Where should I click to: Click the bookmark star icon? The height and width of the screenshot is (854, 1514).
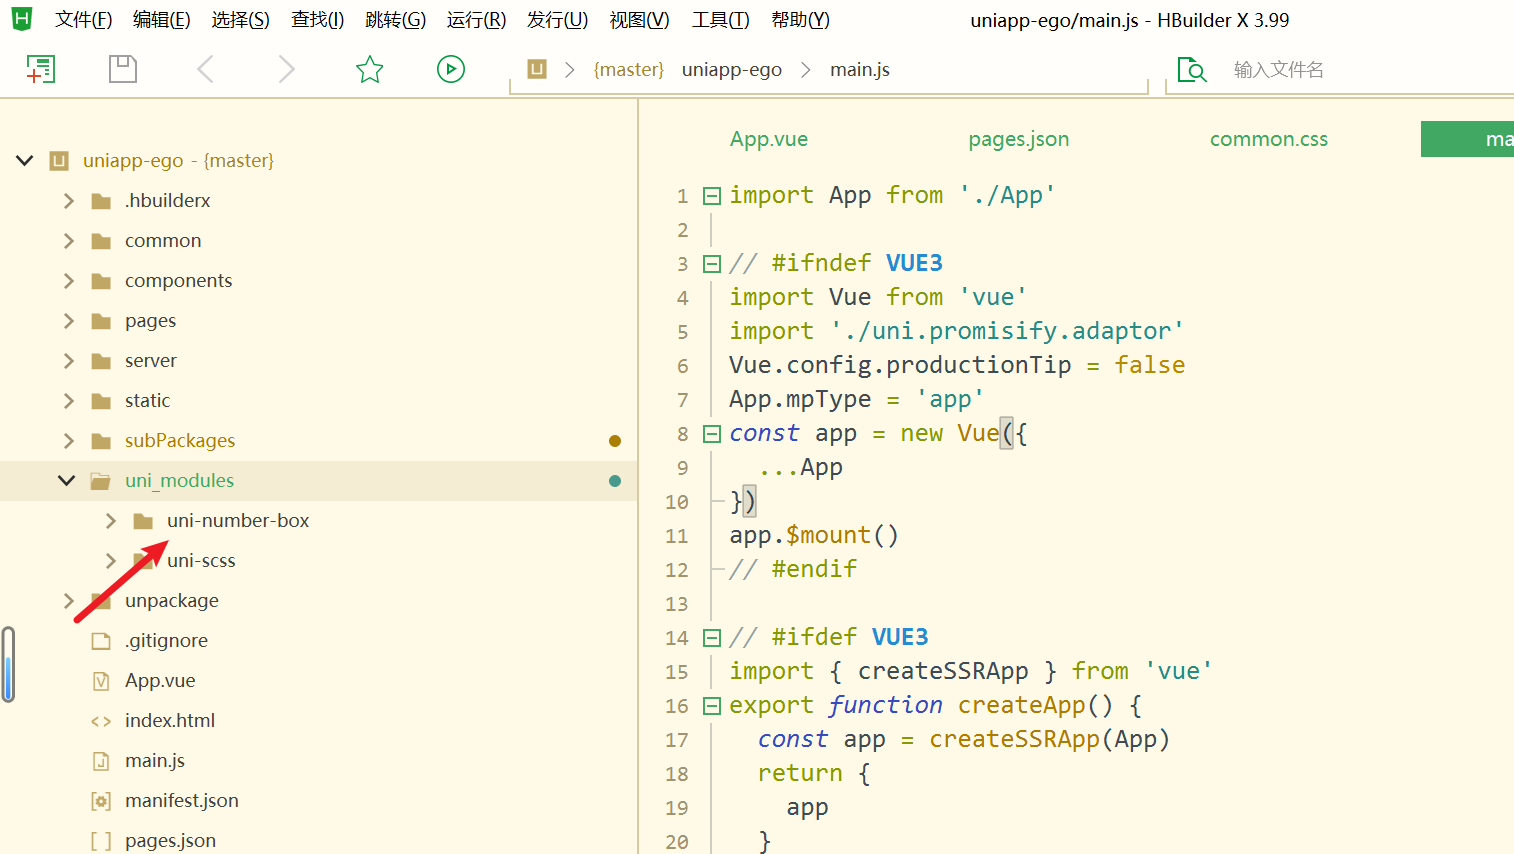pos(370,69)
